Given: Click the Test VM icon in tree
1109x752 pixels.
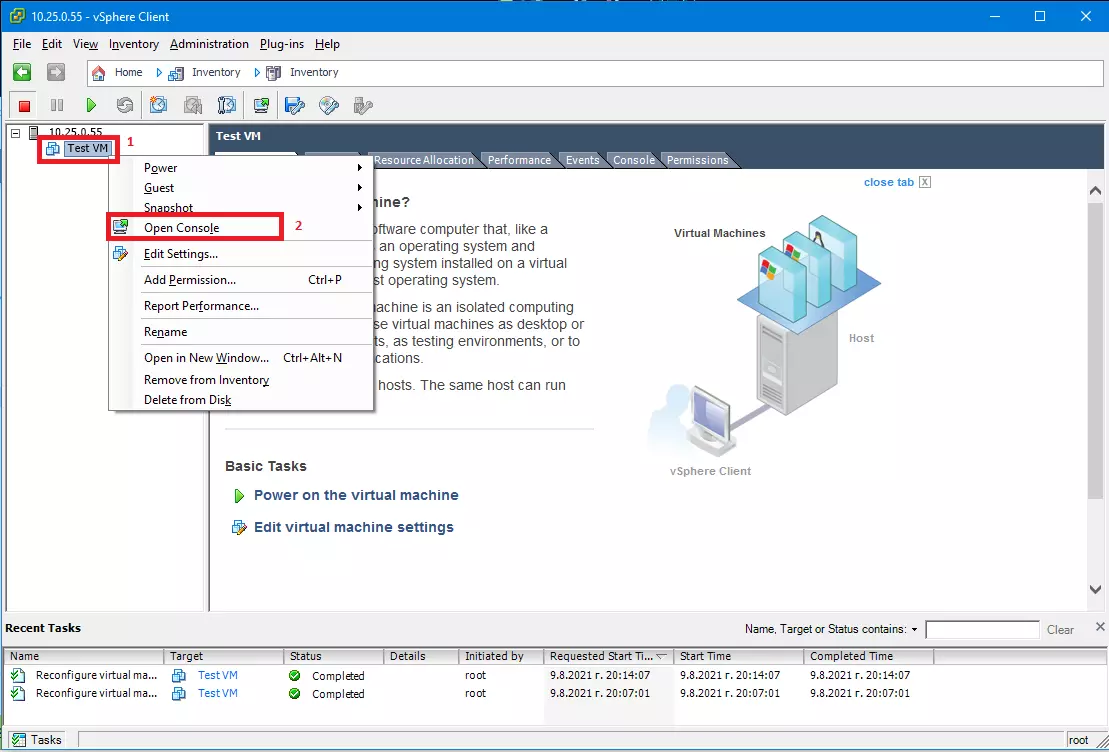Looking at the screenshot, I should click(x=52, y=149).
